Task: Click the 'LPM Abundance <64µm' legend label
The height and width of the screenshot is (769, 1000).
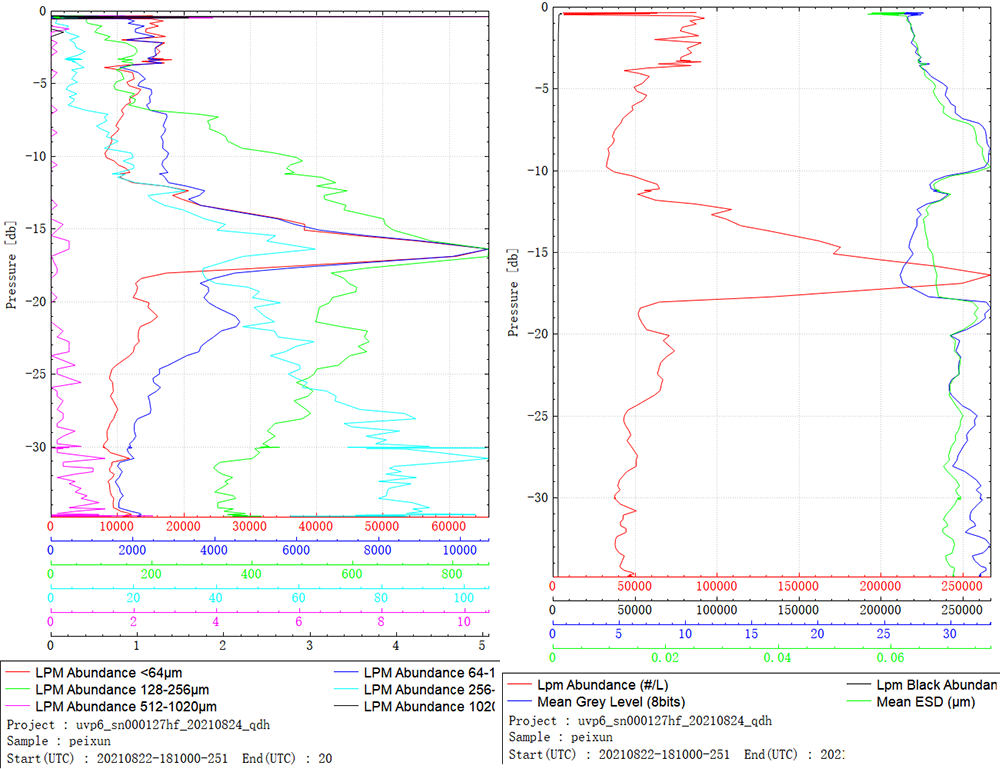Action: [108, 673]
